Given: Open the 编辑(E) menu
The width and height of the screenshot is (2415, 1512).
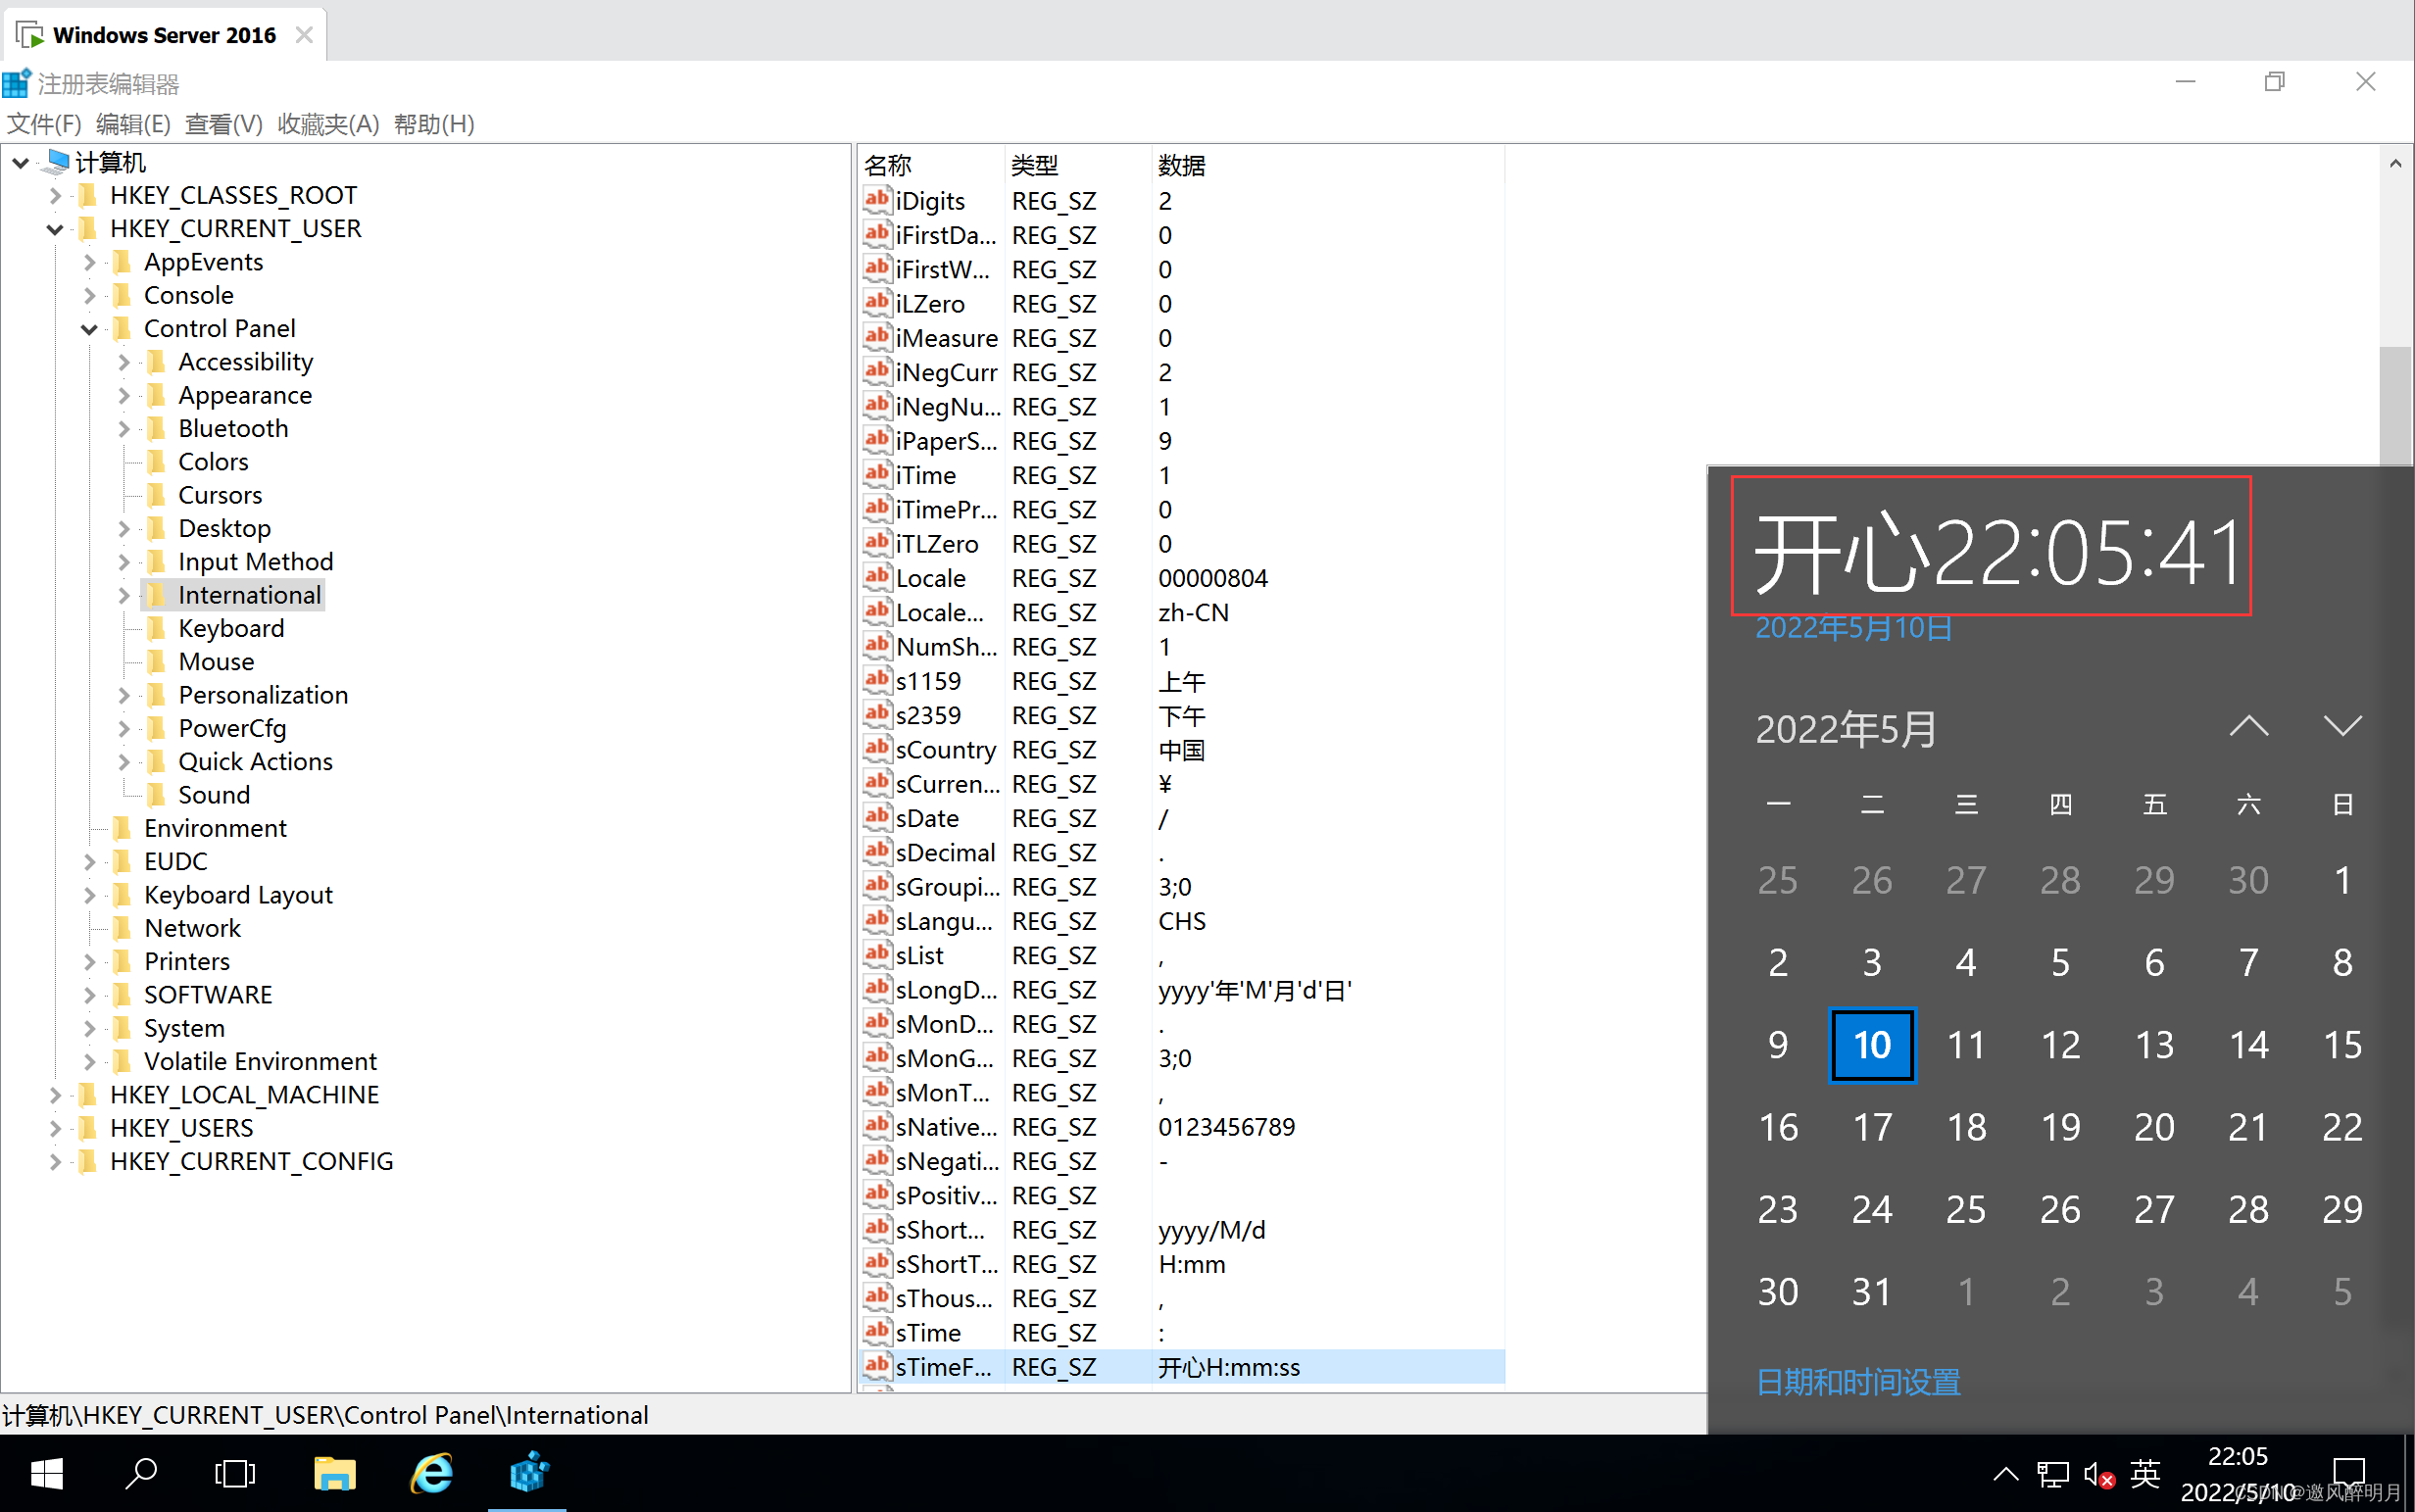Looking at the screenshot, I should pos(133,124).
